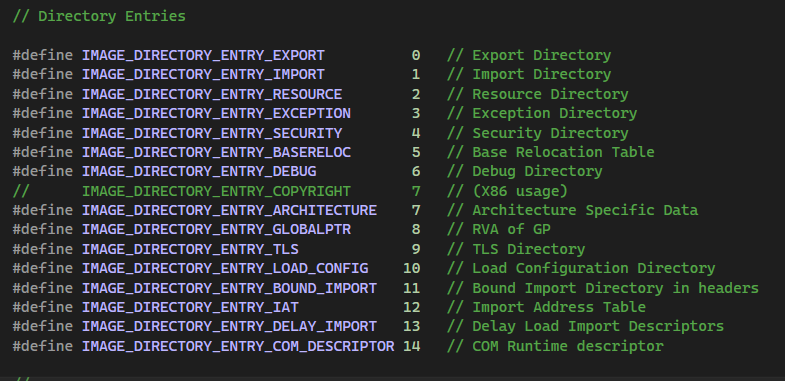
Task: Click on IMAGE_DIRECTORY_ENTRY_BASERELOC
Action: tap(216, 152)
